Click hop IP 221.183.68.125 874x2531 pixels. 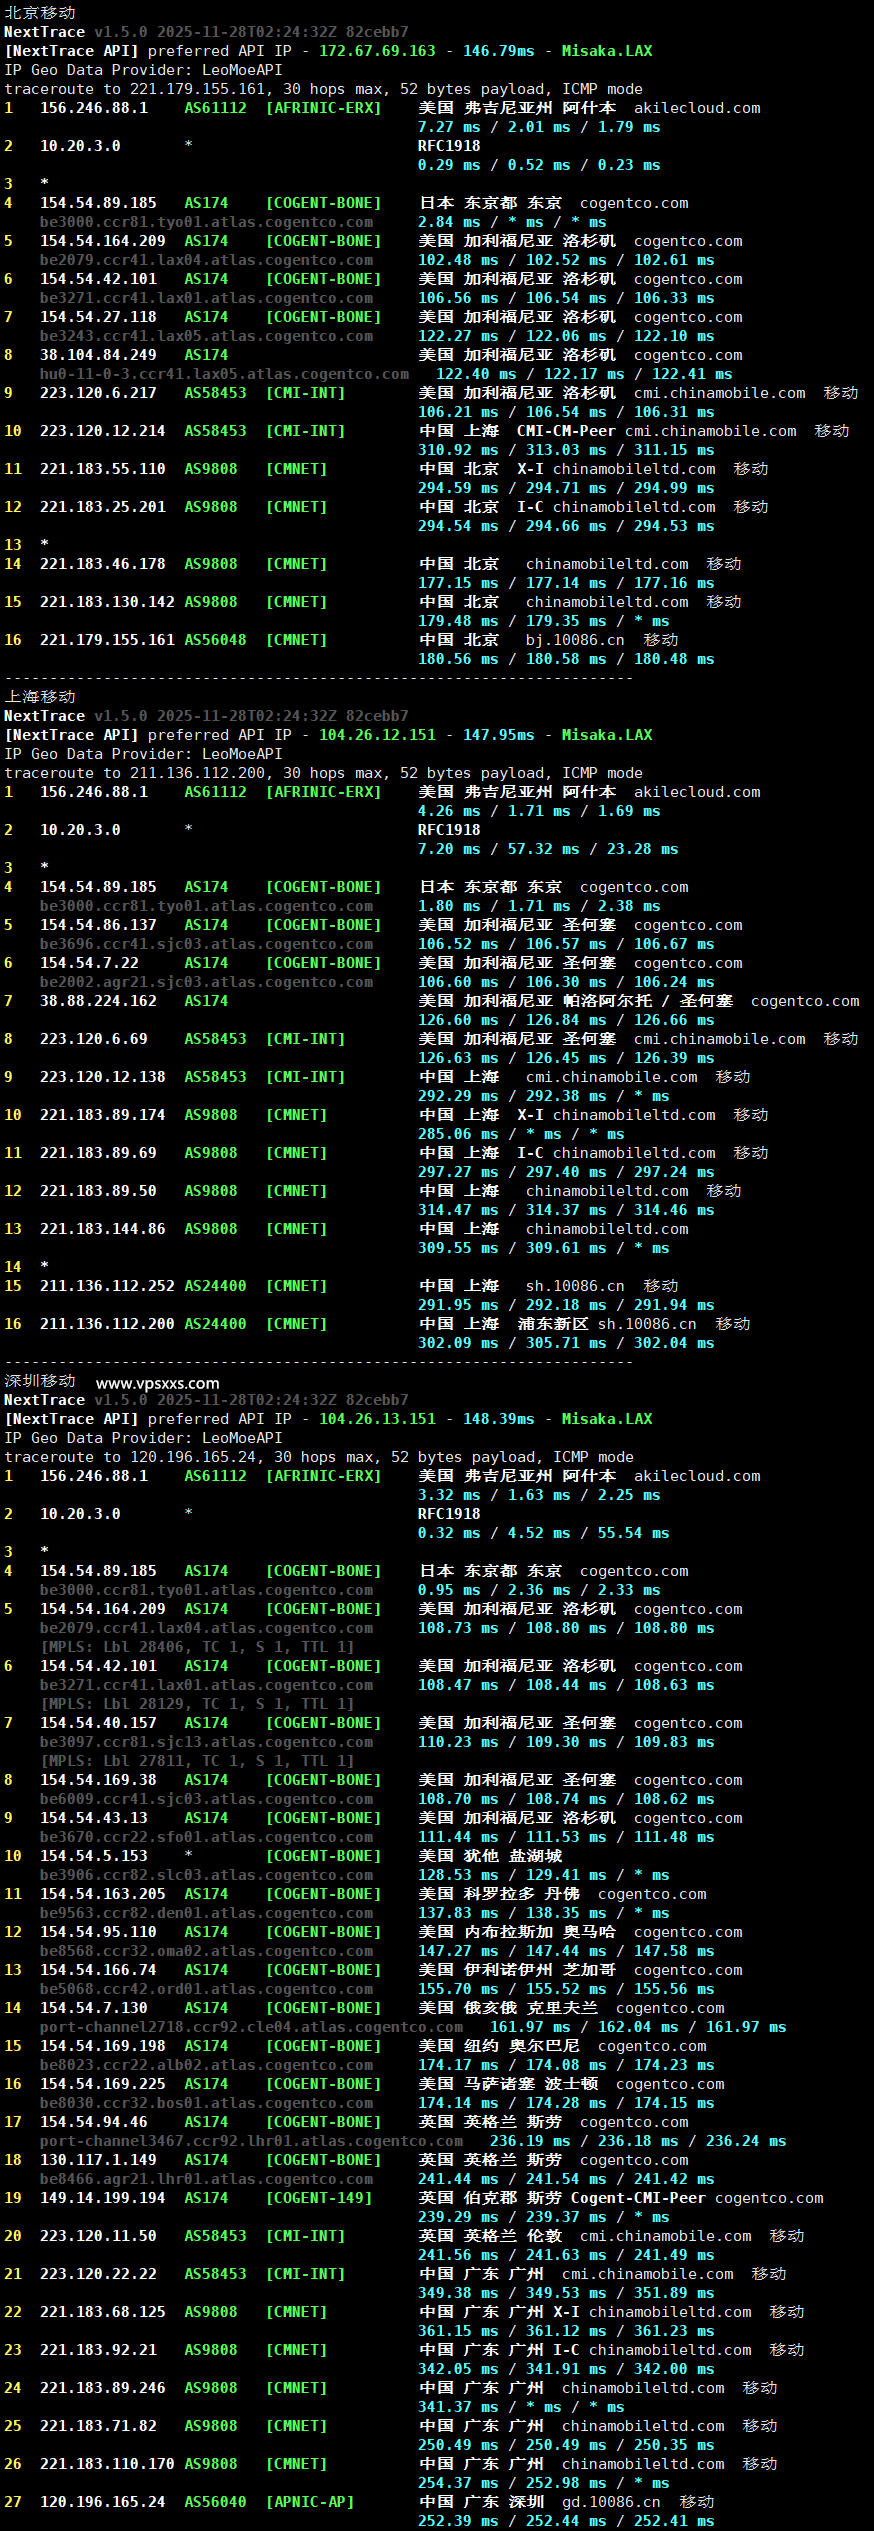[103, 2312]
